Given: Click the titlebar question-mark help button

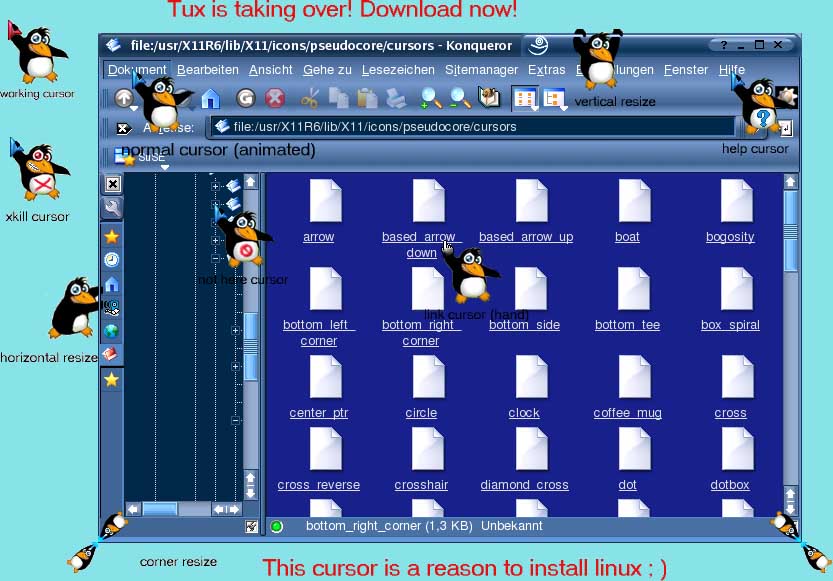Looking at the screenshot, I should (x=724, y=45).
